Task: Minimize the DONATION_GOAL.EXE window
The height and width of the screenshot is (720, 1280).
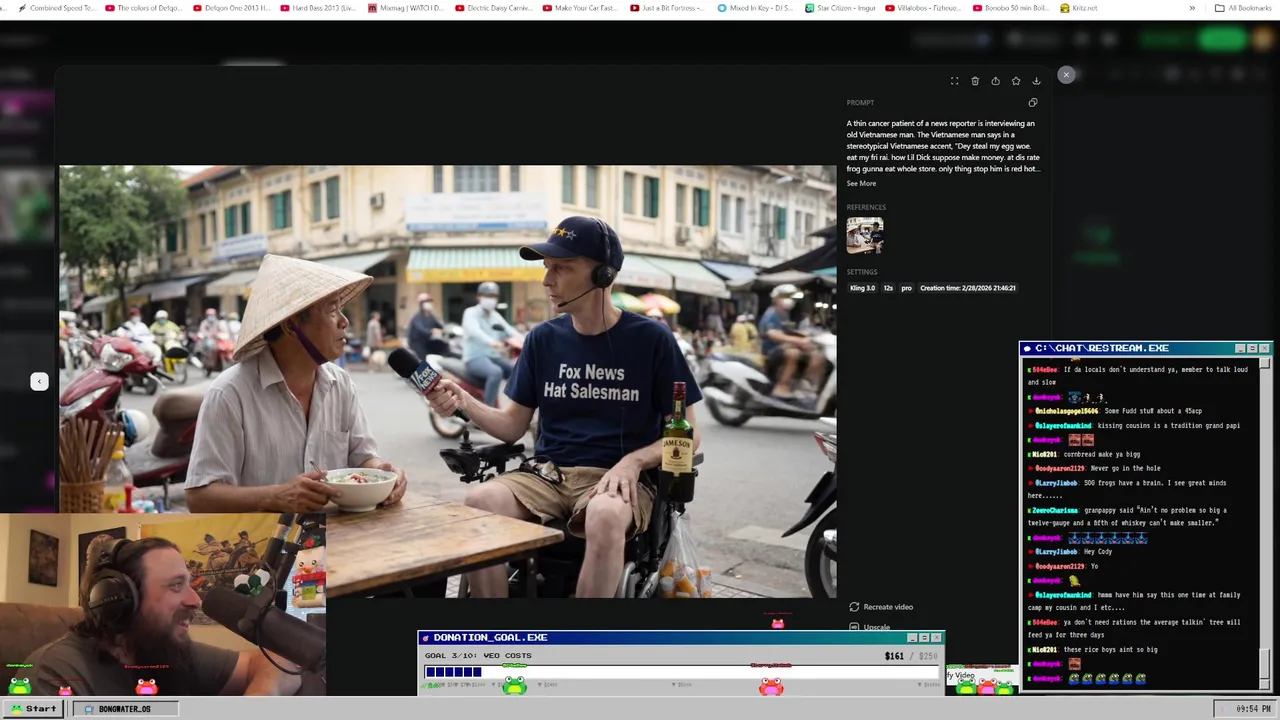Action: coord(911,637)
